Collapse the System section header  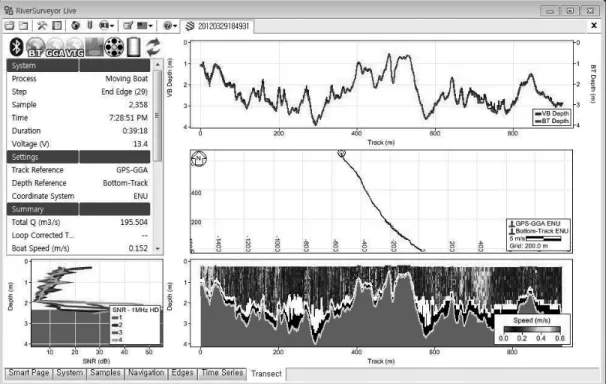pos(78,65)
